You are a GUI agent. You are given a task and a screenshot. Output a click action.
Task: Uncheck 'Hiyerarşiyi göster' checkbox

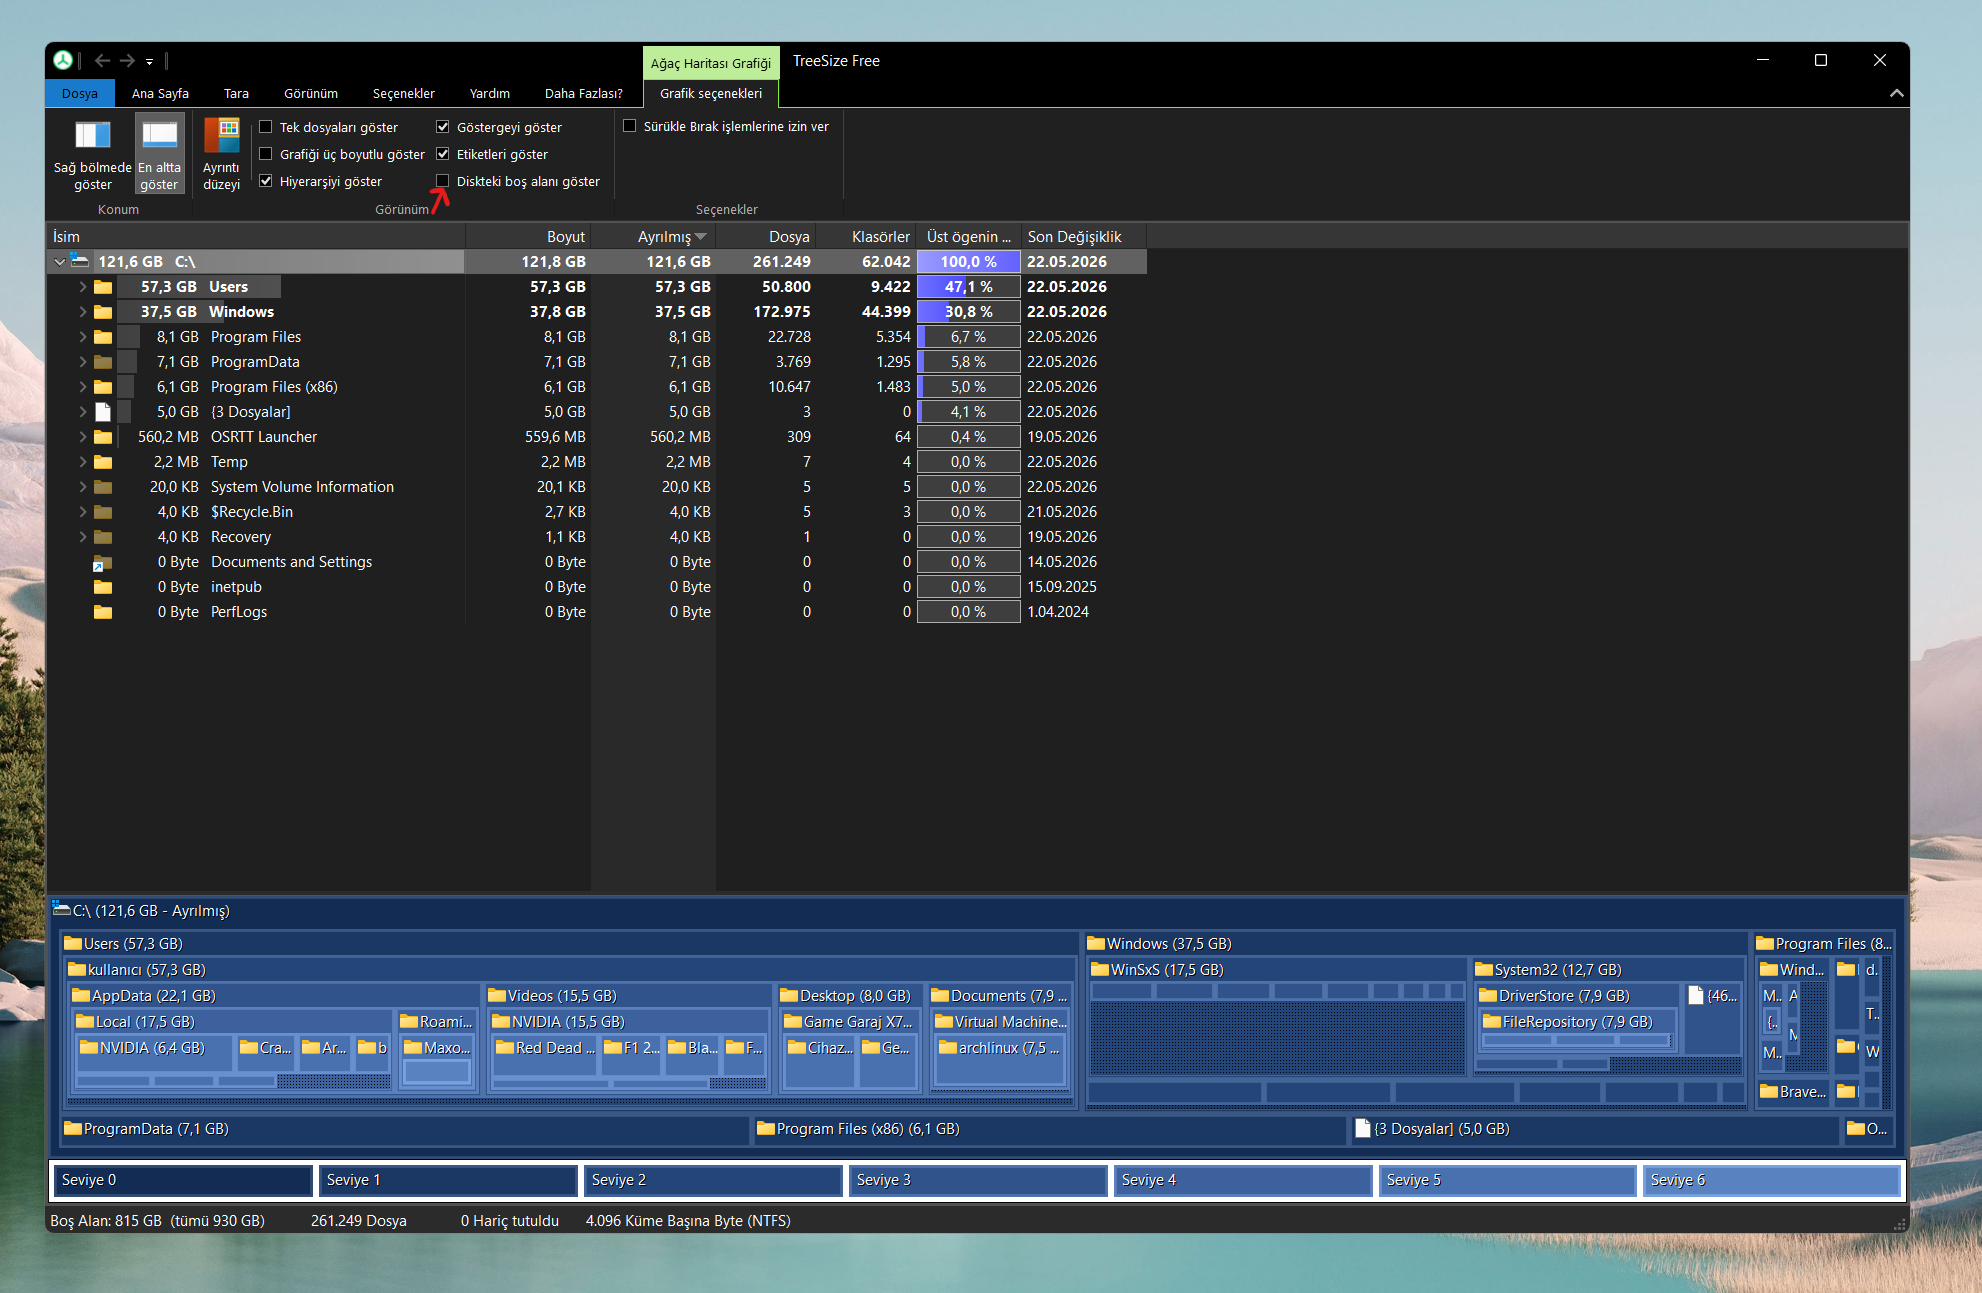click(x=266, y=181)
